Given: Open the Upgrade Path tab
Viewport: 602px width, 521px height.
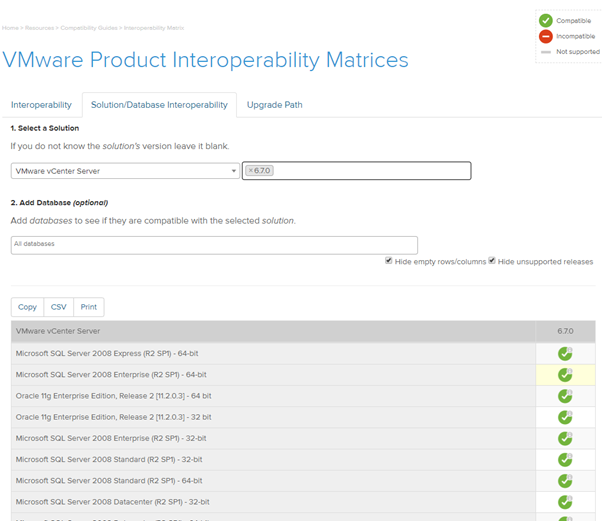Looking at the screenshot, I should click(x=275, y=105).
